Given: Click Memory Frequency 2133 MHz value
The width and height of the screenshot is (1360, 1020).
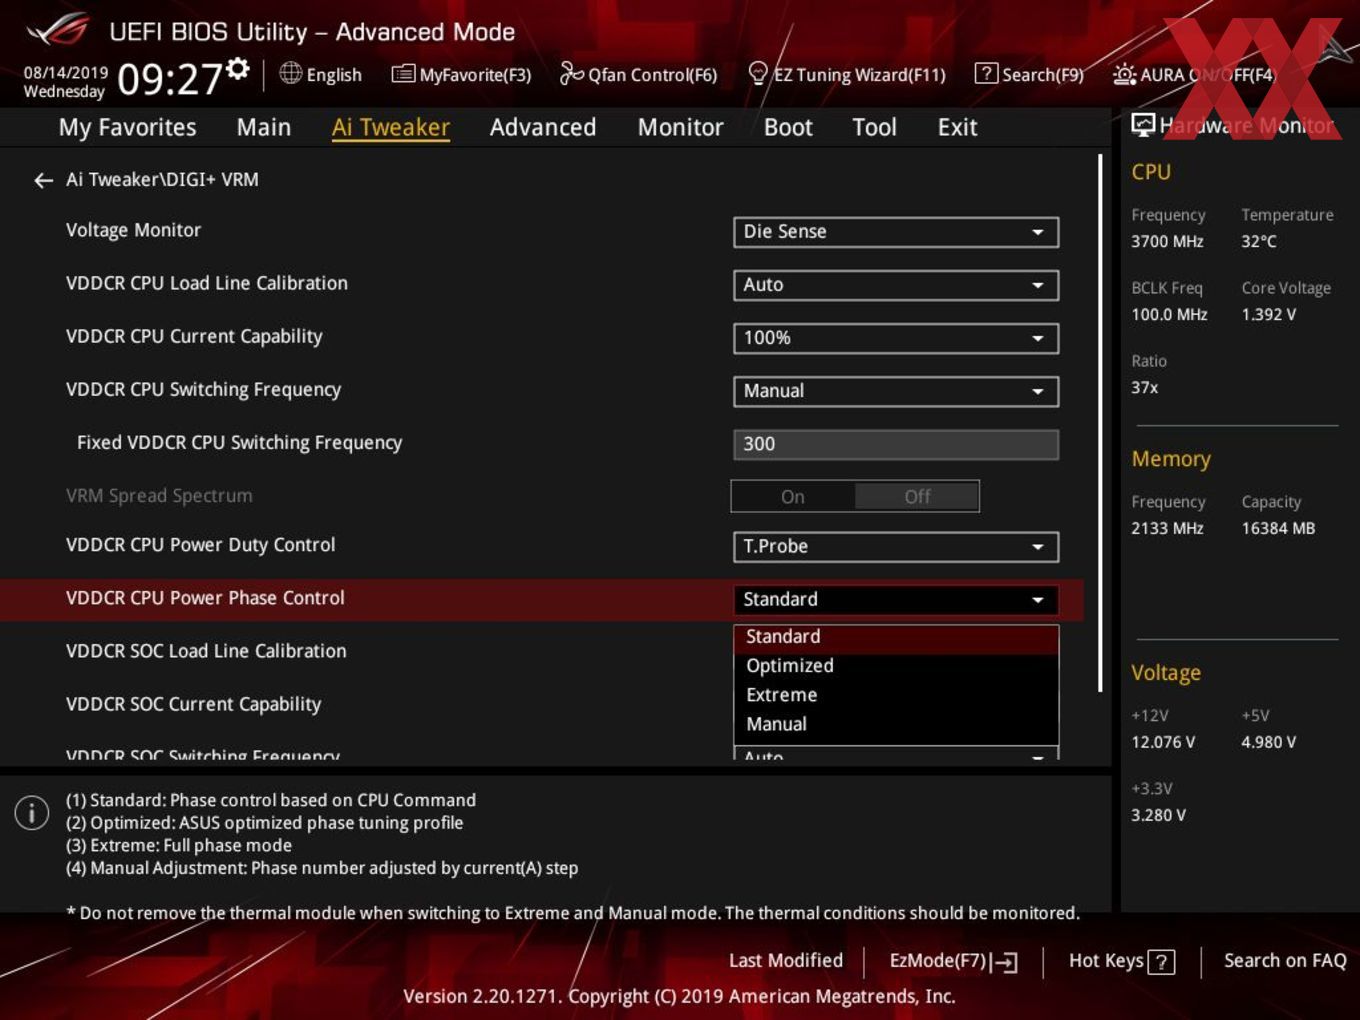Looking at the screenshot, I should [x=1167, y=528].
